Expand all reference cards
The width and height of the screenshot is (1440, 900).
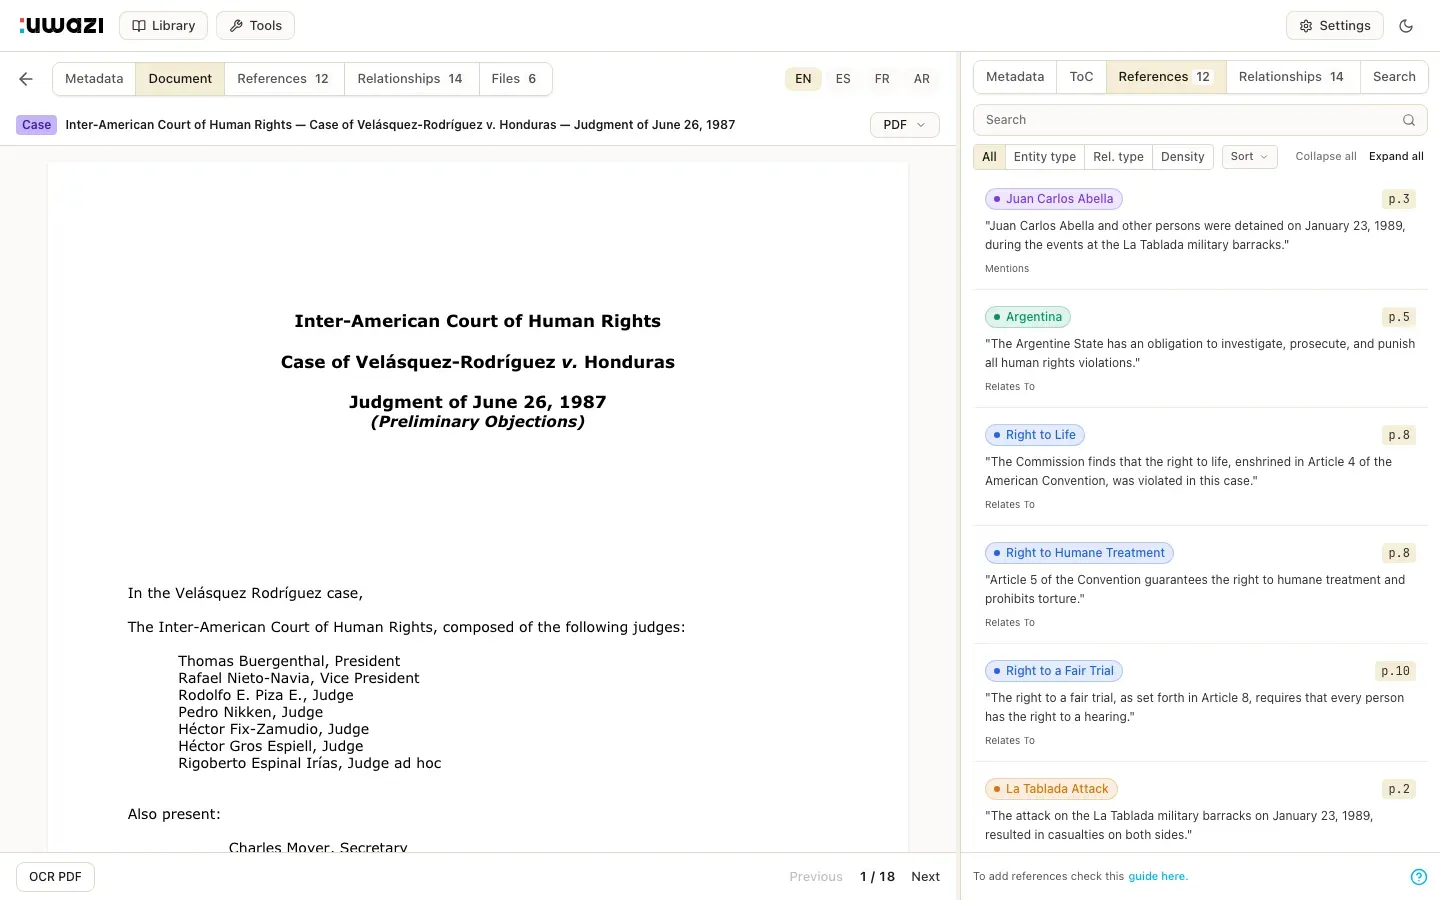pyautogui.click(x=1396, y=156)
